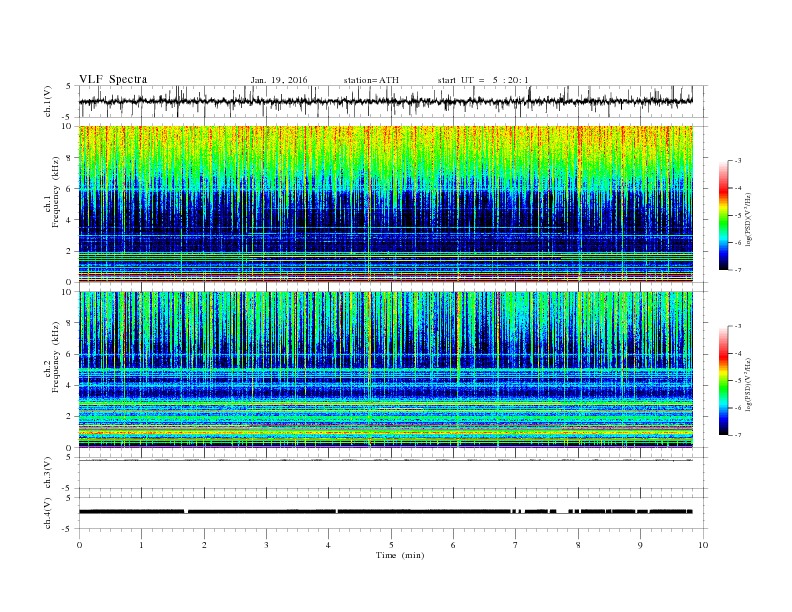Click the time axis tick label "0"
Viewport: 792px width, 612px height.
(x=79, y=545)
